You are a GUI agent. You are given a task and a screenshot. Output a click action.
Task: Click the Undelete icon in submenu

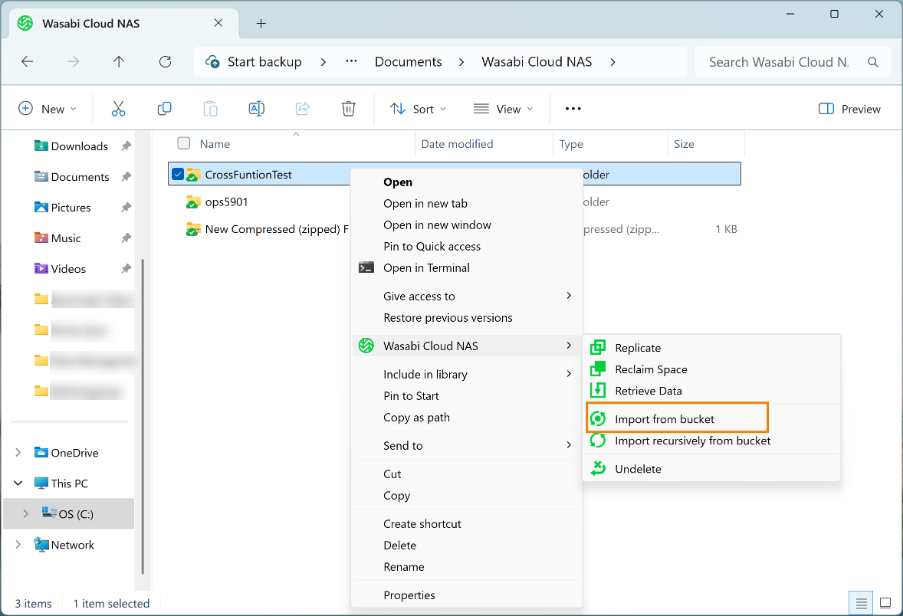598,468
